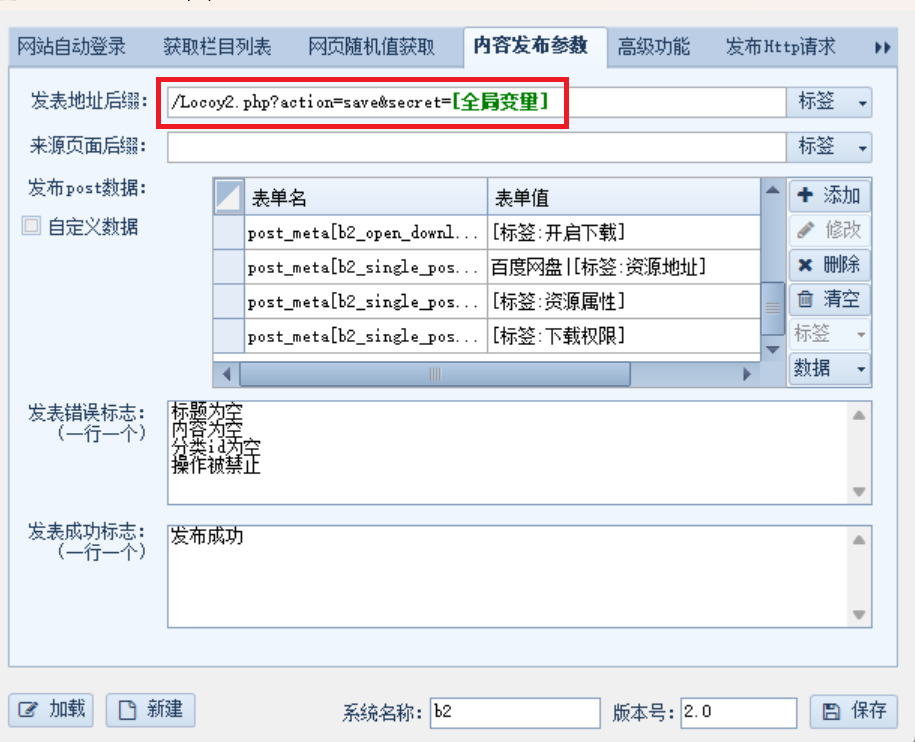Click the text 发布成功 in success flags
The height and width of the screenshot is (742, 915).
(207, 536)
